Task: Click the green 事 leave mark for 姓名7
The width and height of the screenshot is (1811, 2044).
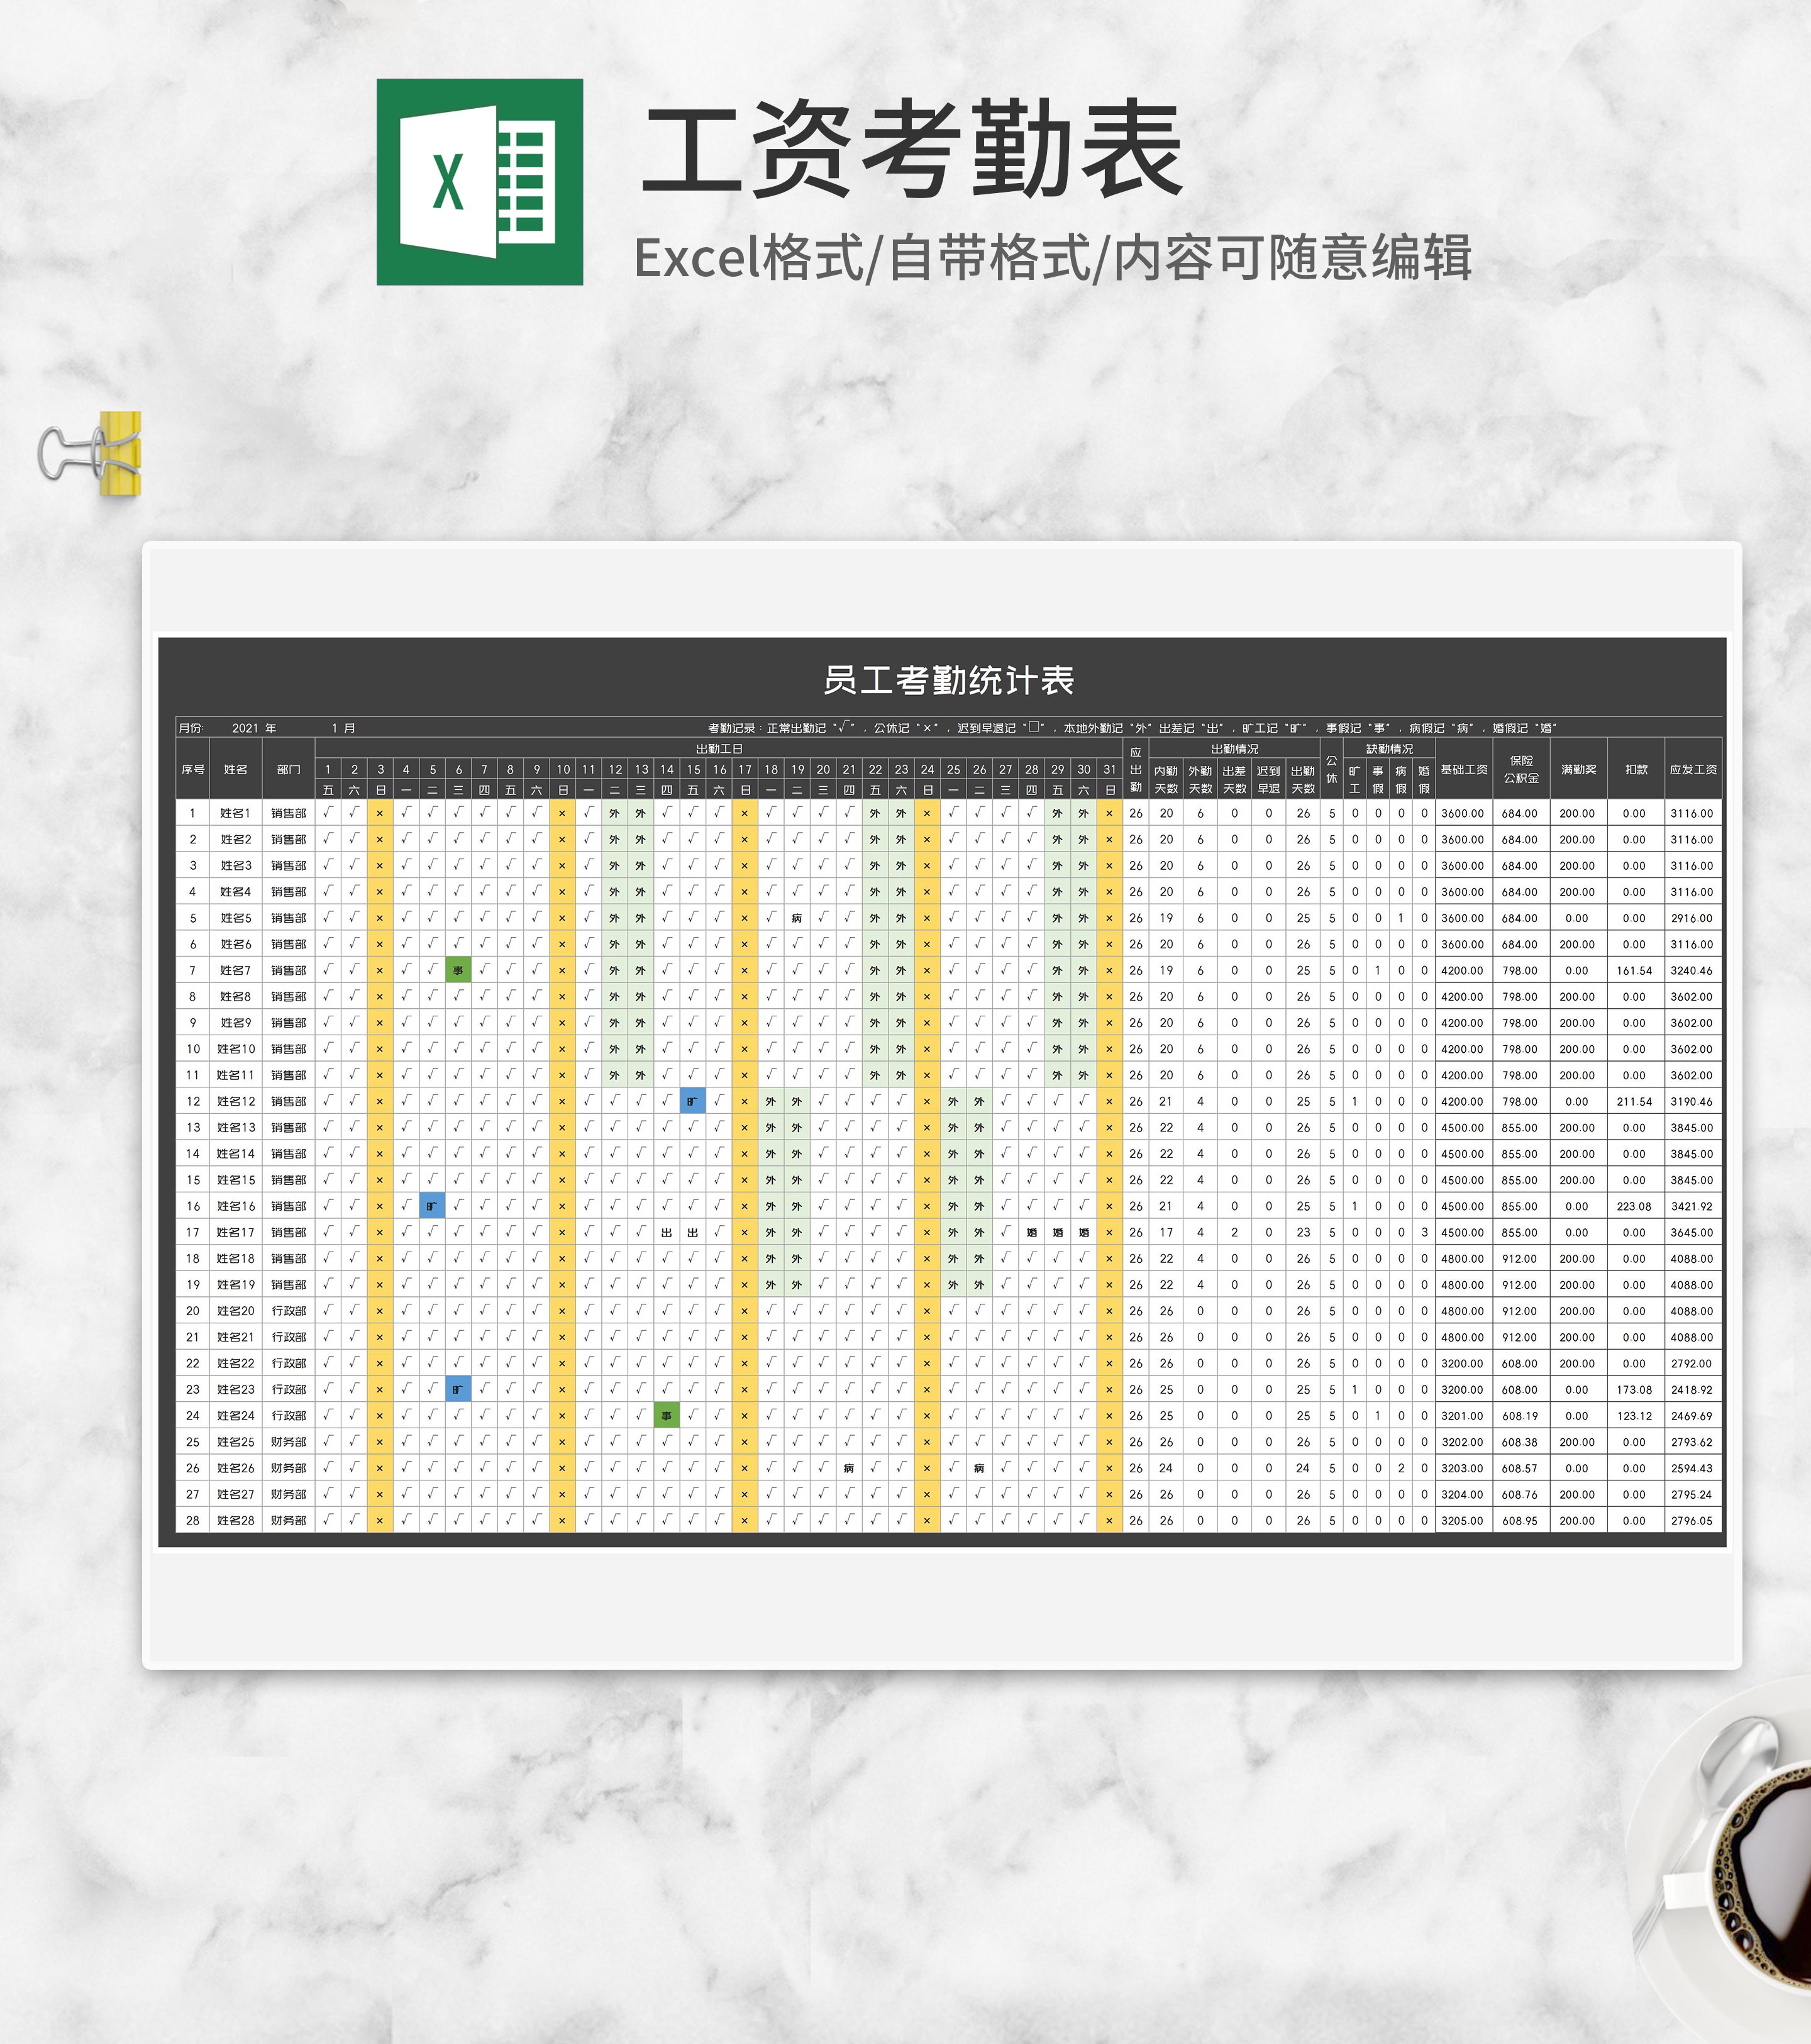Action: [458, 969]
